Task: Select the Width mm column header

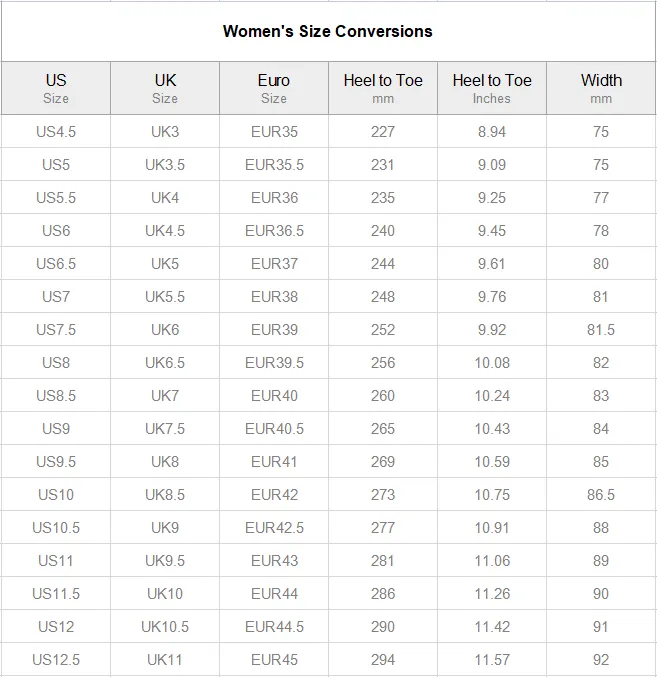Action: coord(601,88)
